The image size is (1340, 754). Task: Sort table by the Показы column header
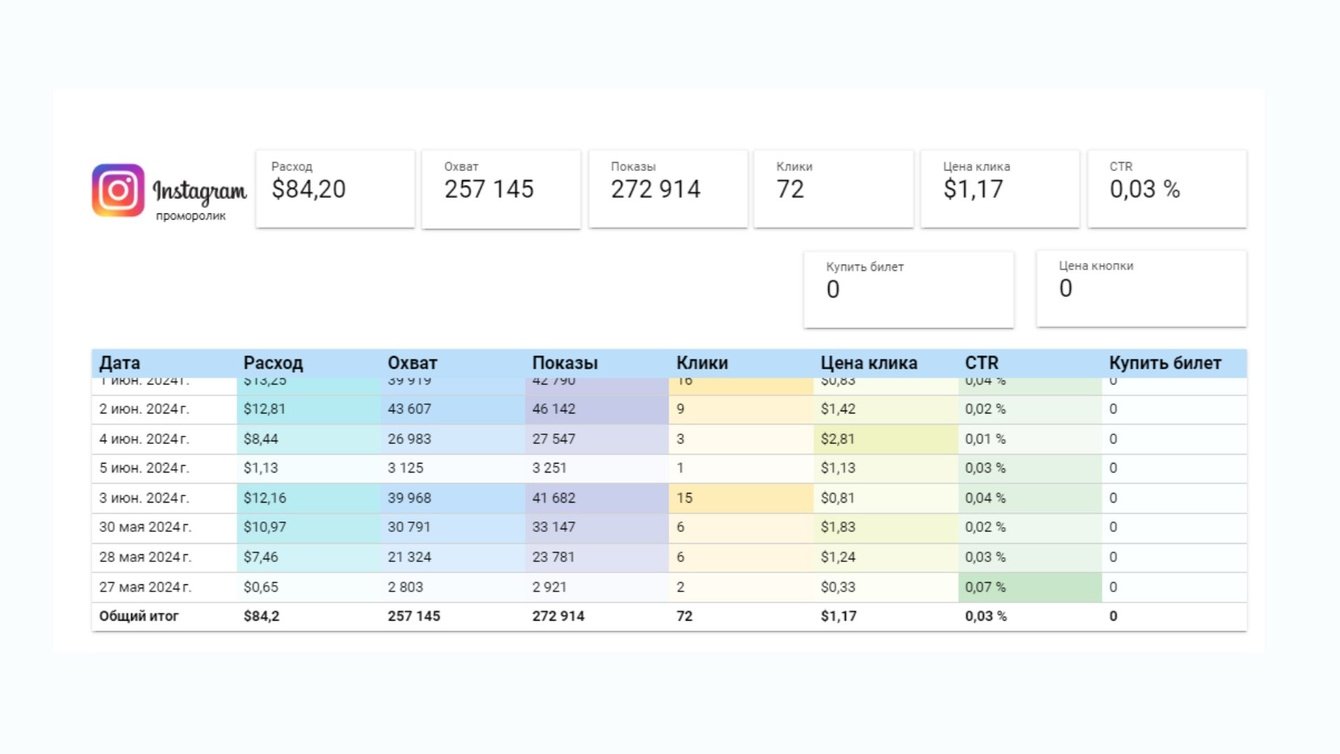565,363
